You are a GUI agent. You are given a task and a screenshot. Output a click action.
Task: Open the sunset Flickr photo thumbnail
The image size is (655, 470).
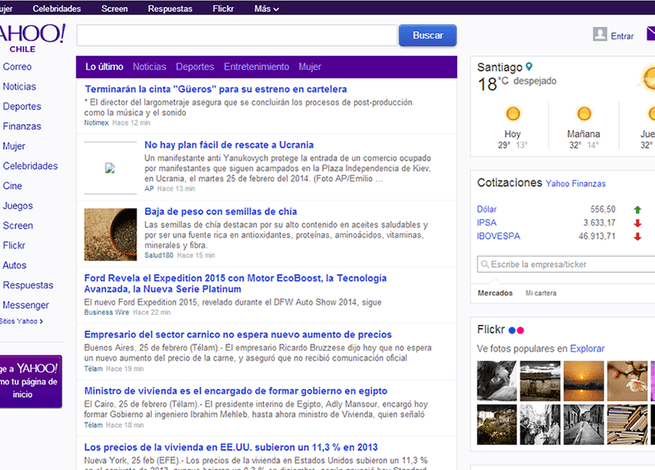click(584, 381)
